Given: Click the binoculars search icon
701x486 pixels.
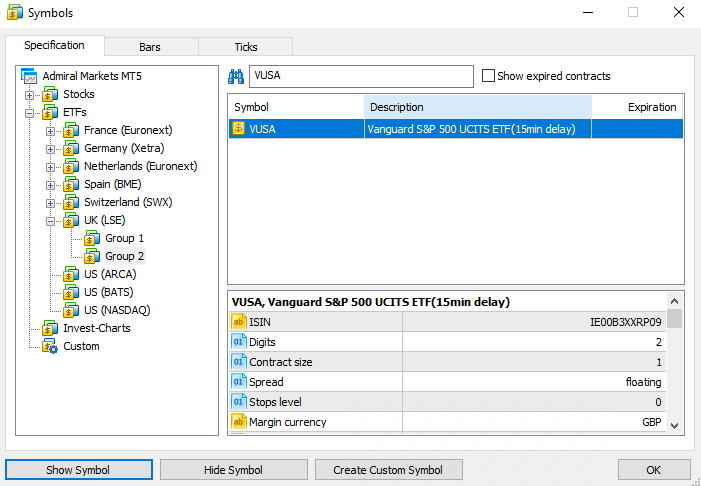Looking at the screenshot, I should click(x=236, y=76).
